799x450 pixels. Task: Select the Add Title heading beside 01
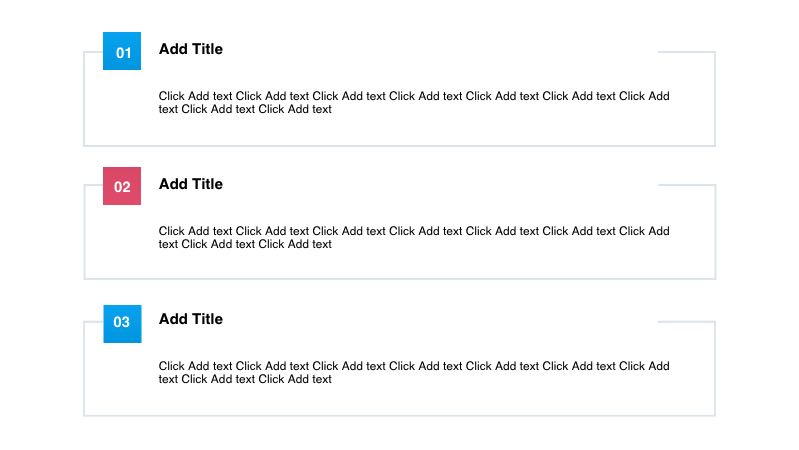191,49
